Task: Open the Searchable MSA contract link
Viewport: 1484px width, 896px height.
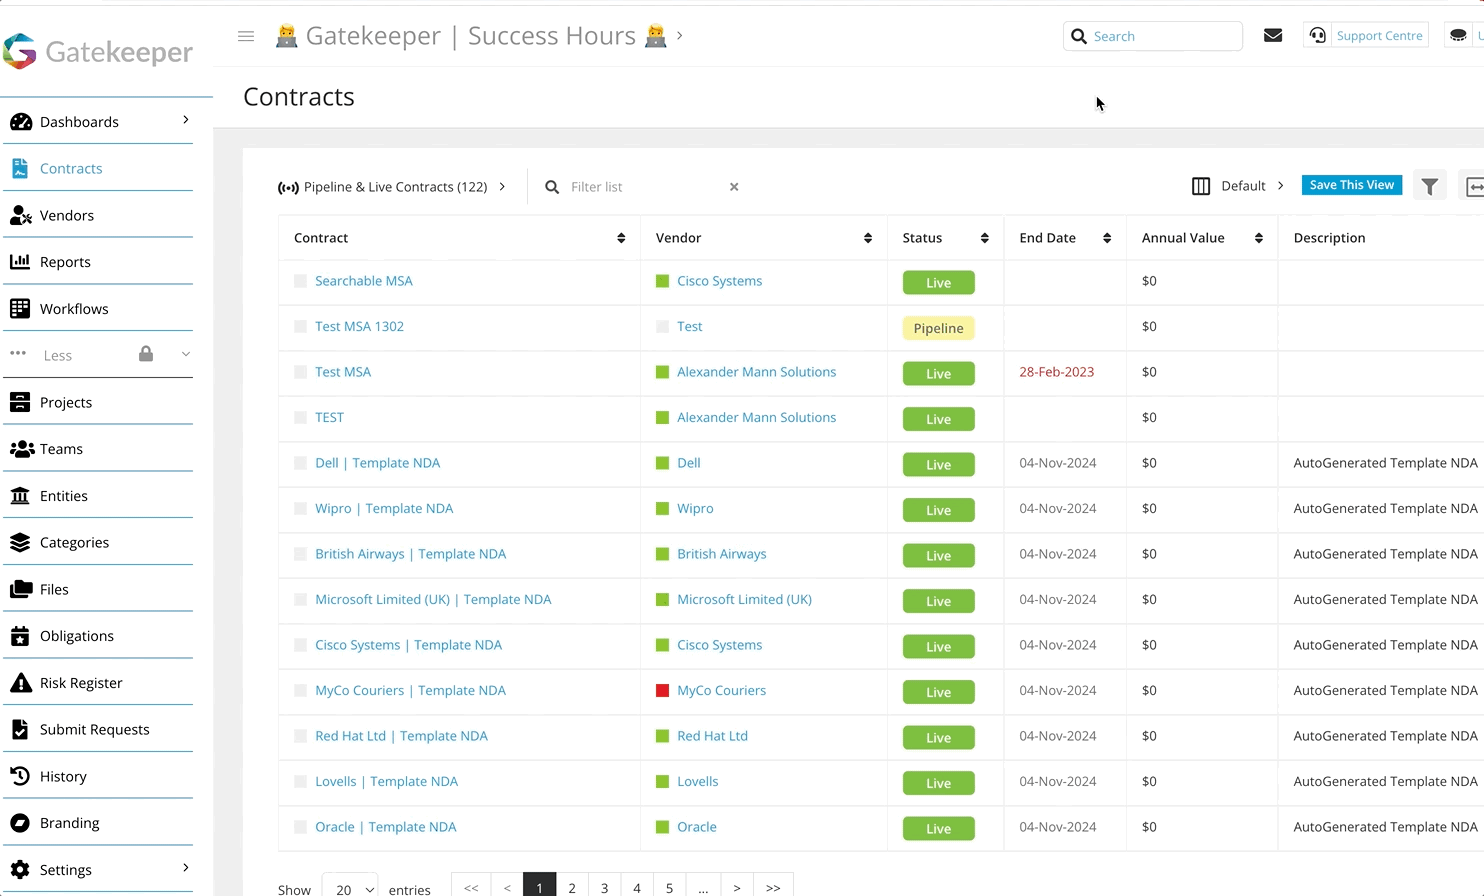Action: [x=364, y=281]
